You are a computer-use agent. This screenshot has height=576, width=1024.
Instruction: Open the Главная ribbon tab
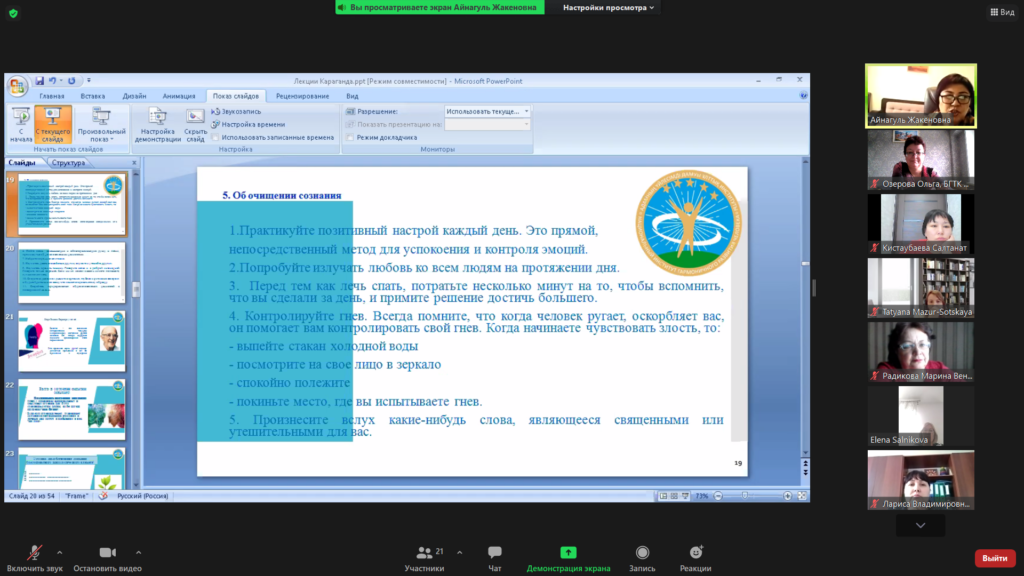(52, 96)
